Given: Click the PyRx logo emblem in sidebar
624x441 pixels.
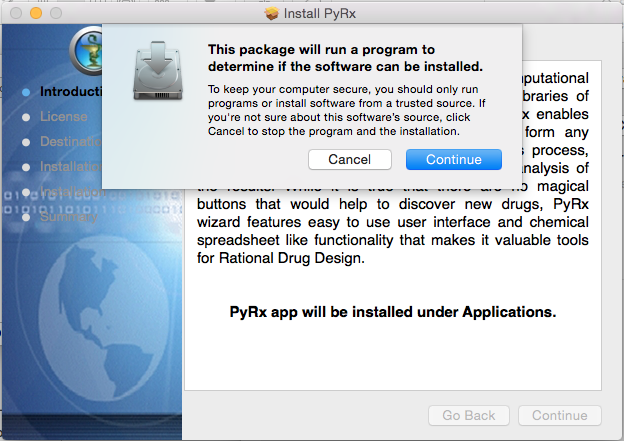Looking at the screenshot, I should point(86,51).
